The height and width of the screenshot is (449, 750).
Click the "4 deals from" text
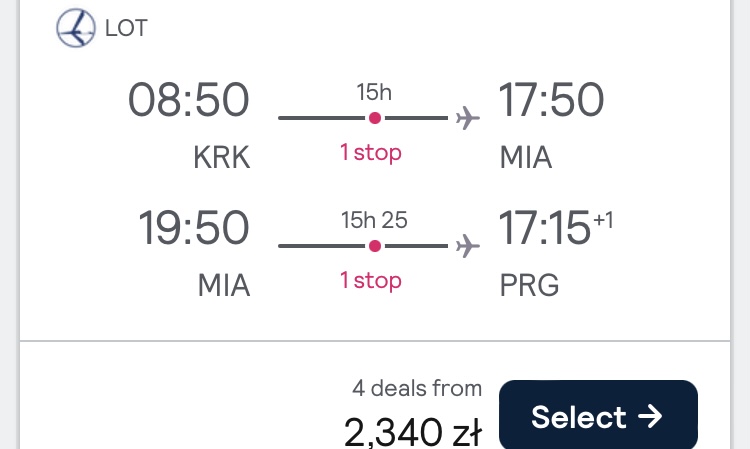pyautogui.click(x=417, y=388)
